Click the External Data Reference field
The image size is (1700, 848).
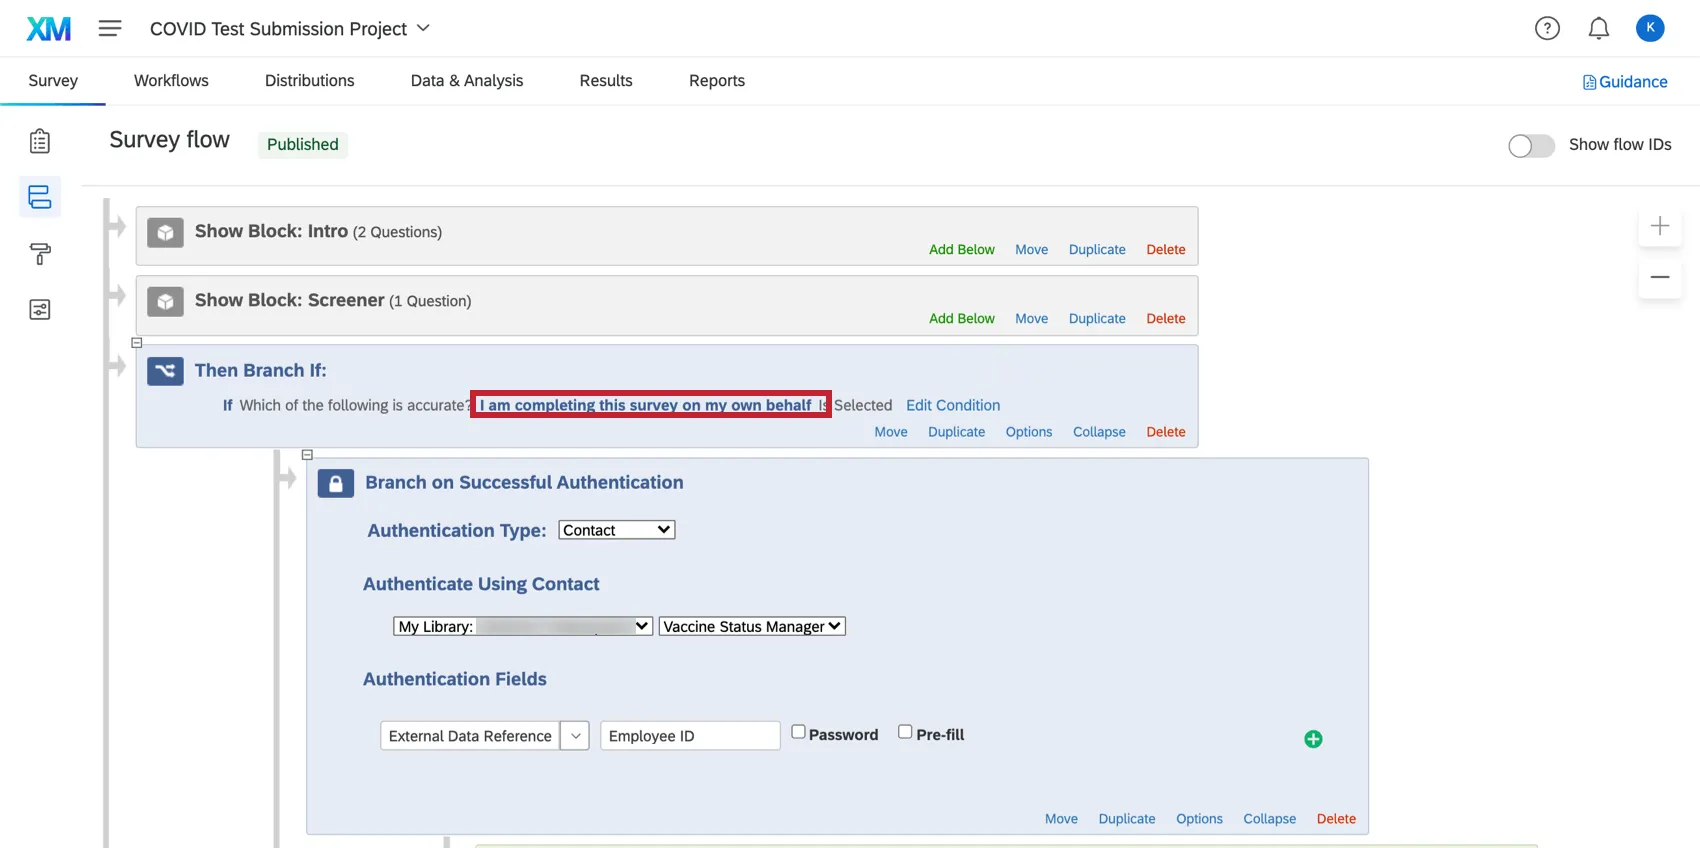point(470,736)
